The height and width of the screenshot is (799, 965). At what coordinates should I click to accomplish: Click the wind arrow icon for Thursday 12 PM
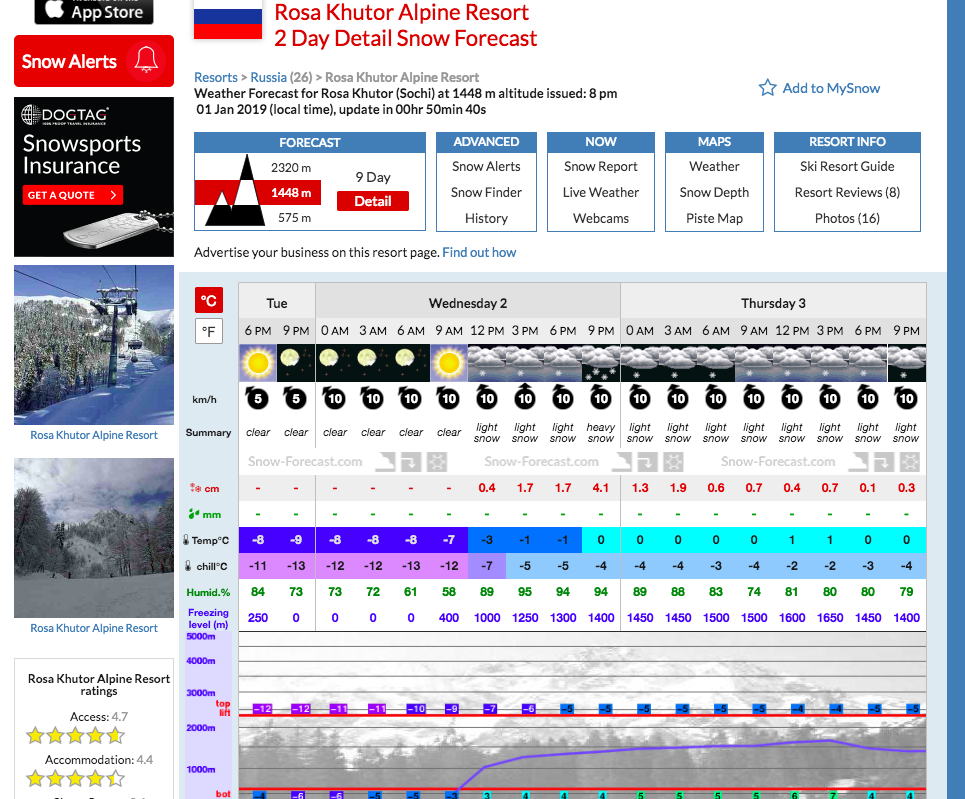792,398
